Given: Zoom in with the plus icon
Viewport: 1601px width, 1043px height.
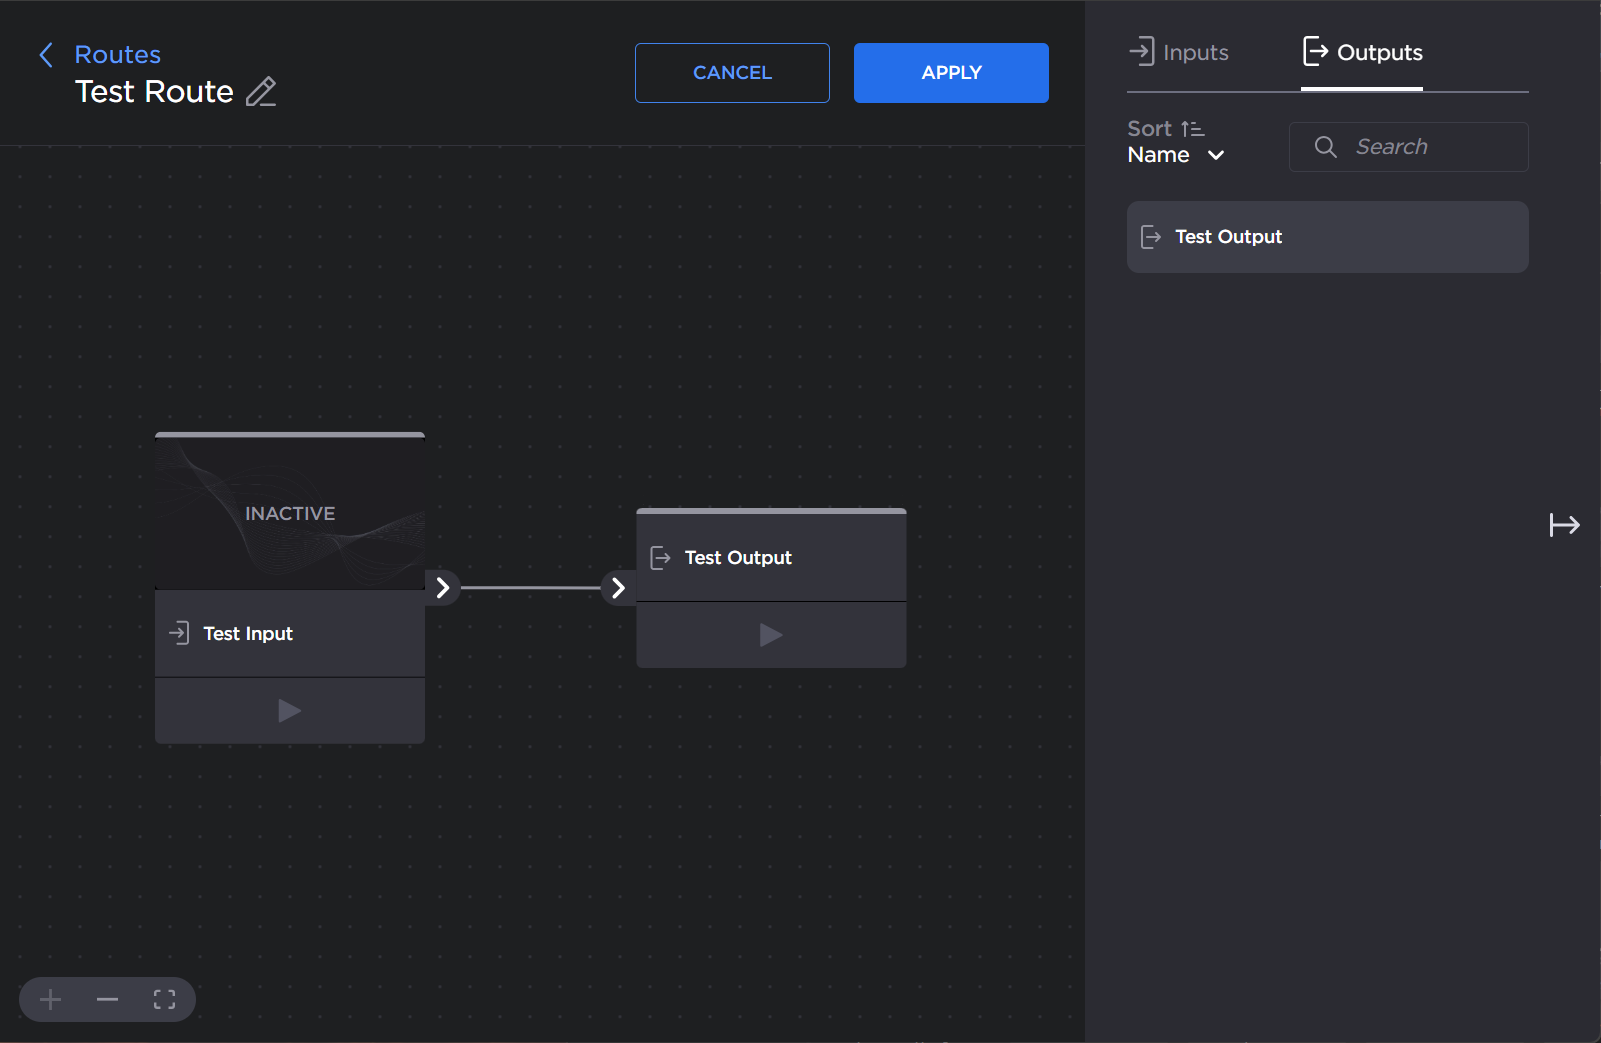Looking at the screenshot, I should (51, 999).
